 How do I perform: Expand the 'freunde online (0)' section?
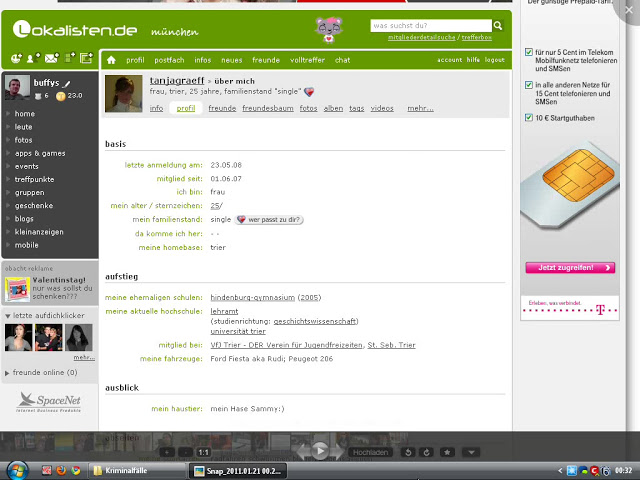point(9,373)
